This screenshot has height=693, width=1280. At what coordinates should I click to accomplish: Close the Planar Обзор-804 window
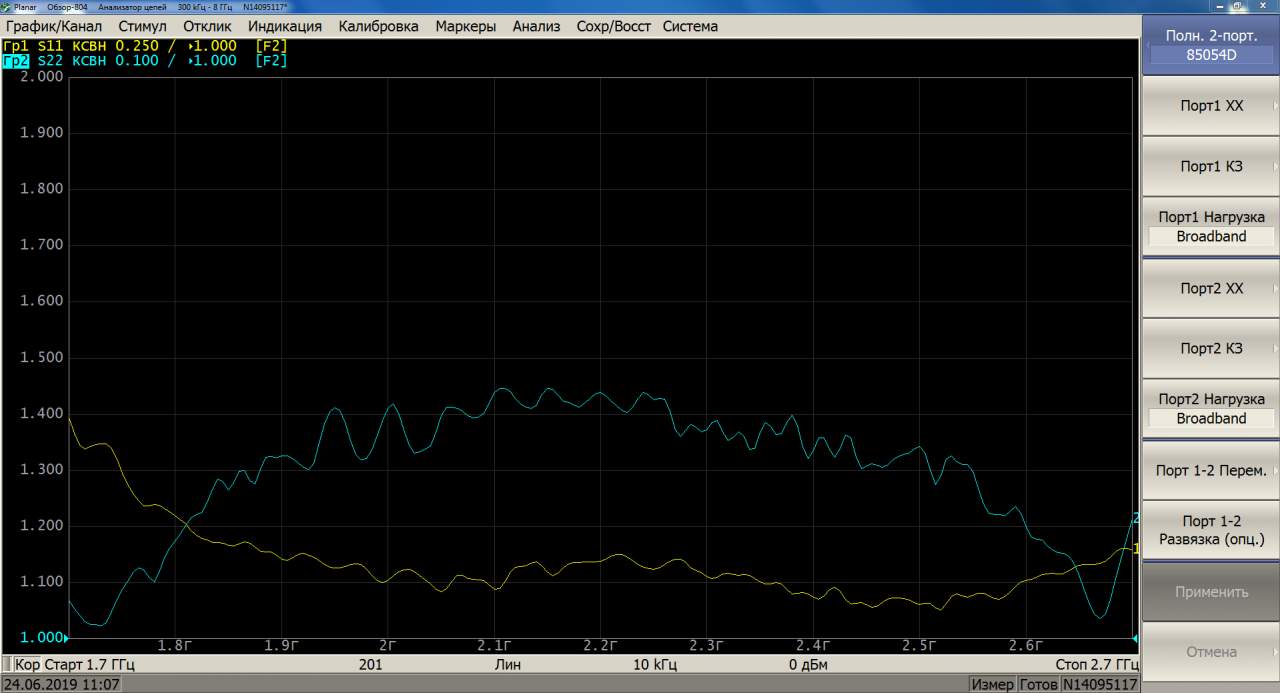(1264, 6)
